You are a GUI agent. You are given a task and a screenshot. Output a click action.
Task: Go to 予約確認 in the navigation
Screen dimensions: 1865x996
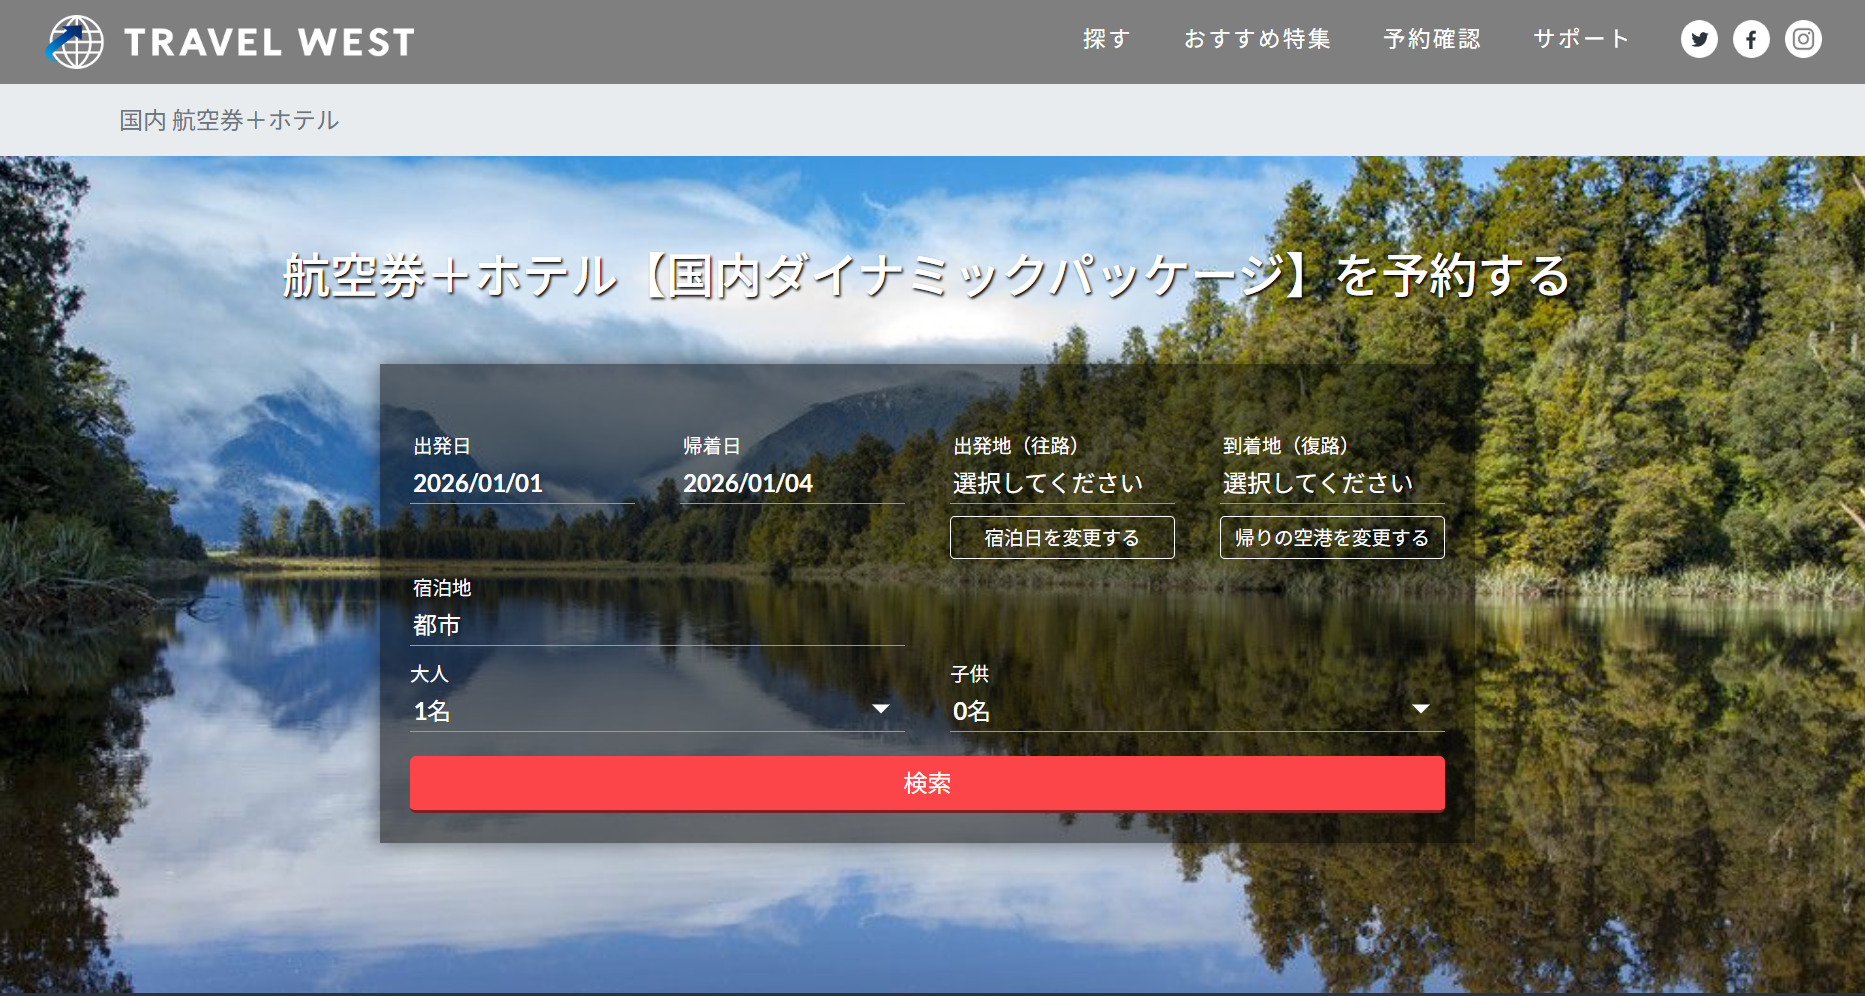click(x=1431, y=39)
